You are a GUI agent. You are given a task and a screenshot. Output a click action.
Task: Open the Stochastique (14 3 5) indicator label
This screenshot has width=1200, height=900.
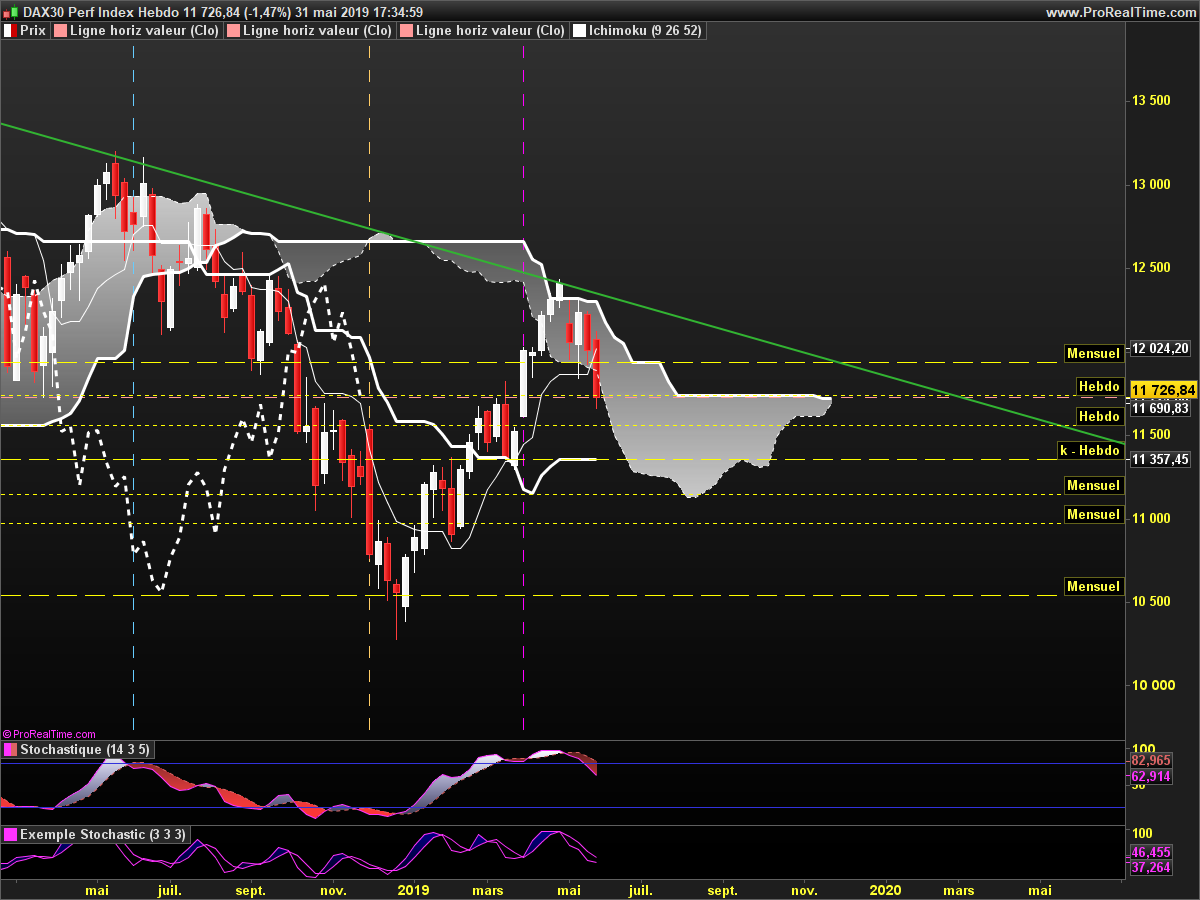83,749
